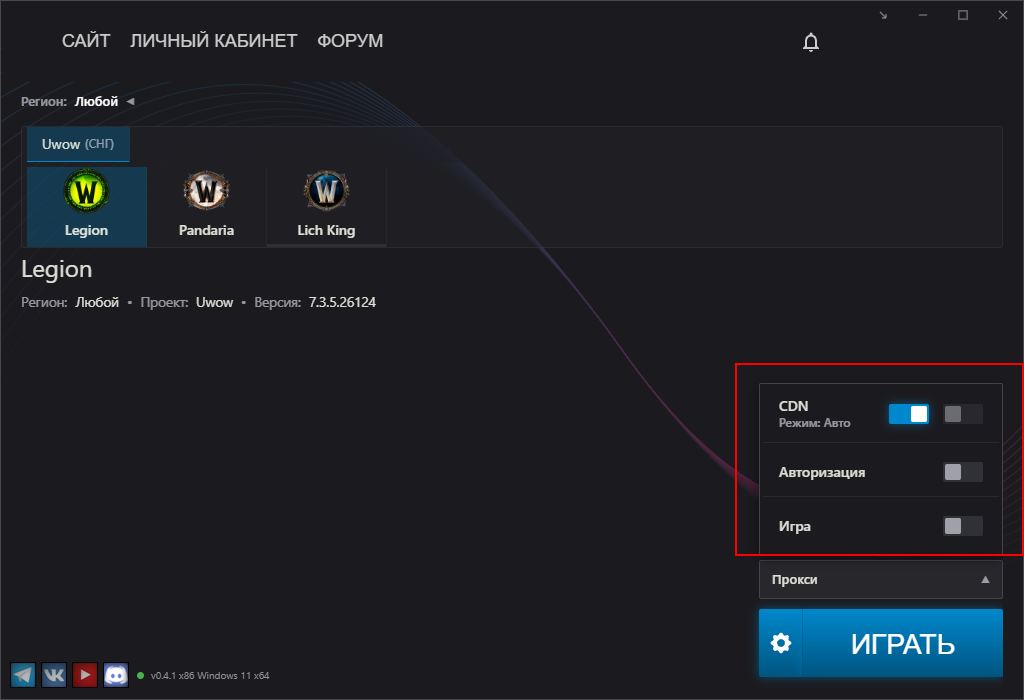Collapse the Прокси panel
Screen dimensions: 1024x700
(880, 579)
